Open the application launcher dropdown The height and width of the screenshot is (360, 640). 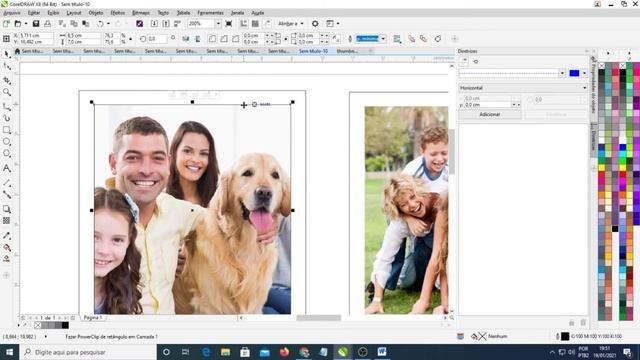coord(338,24)
